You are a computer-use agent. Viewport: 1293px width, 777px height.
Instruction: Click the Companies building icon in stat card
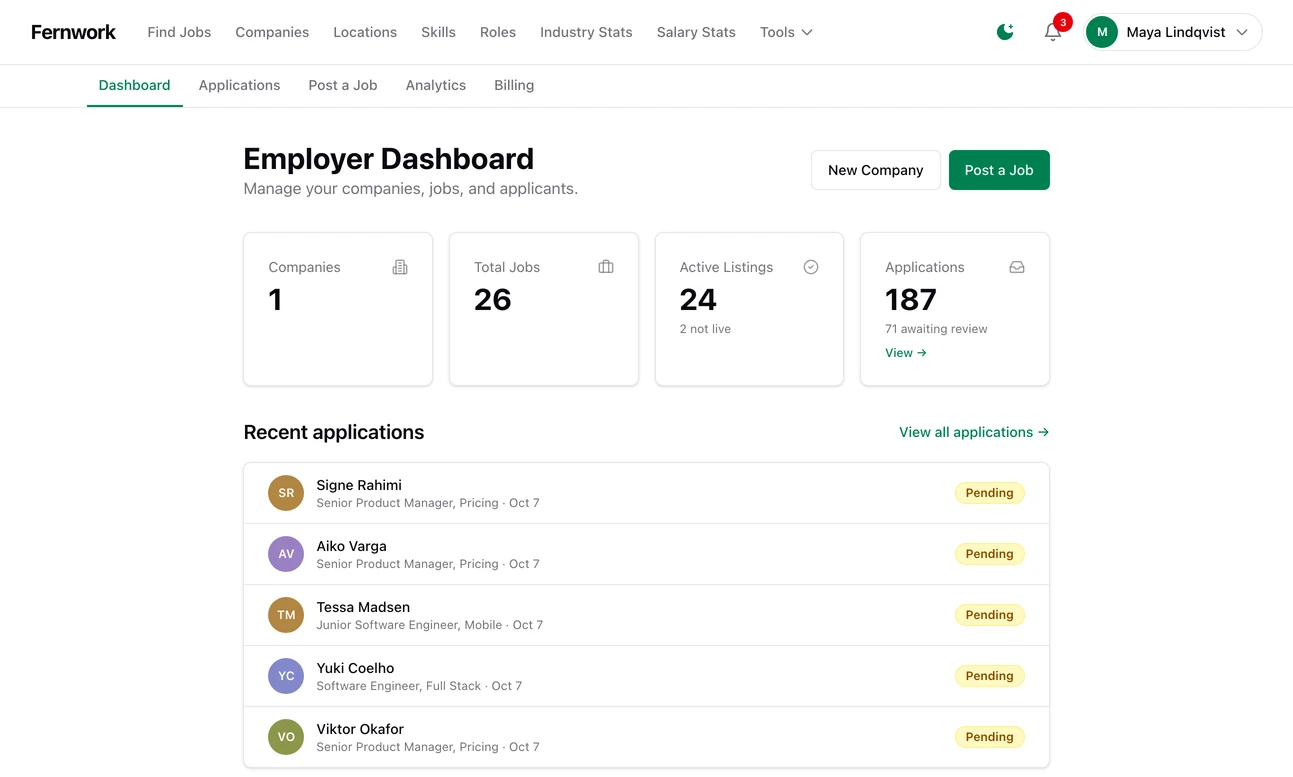400,267
